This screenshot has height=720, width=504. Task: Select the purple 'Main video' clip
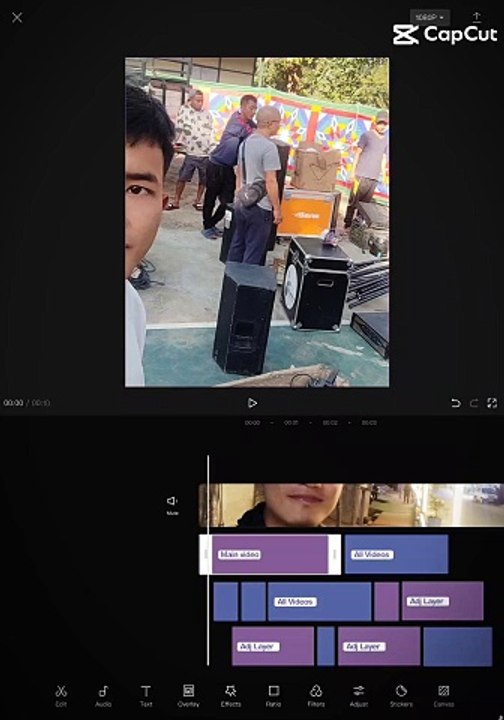(270, 554)
